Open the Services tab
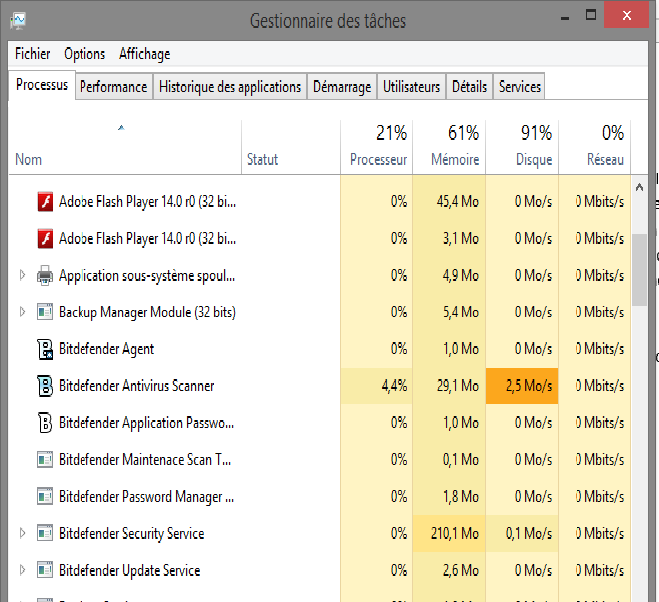The image size is (659, 602). tap(519, 87)
